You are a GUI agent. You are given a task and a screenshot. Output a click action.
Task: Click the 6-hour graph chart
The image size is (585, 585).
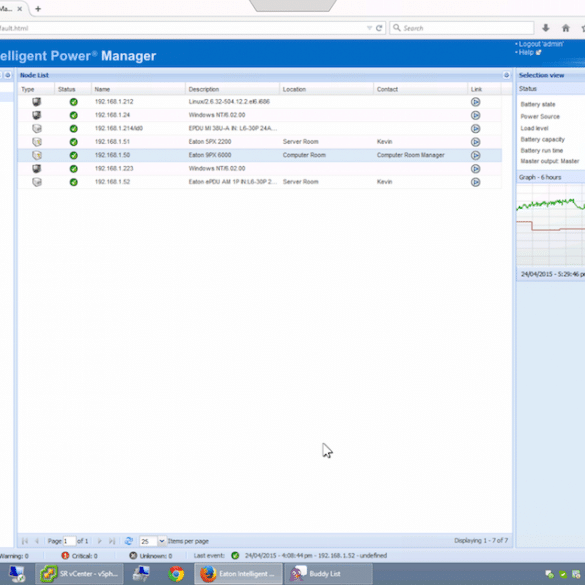551,225
